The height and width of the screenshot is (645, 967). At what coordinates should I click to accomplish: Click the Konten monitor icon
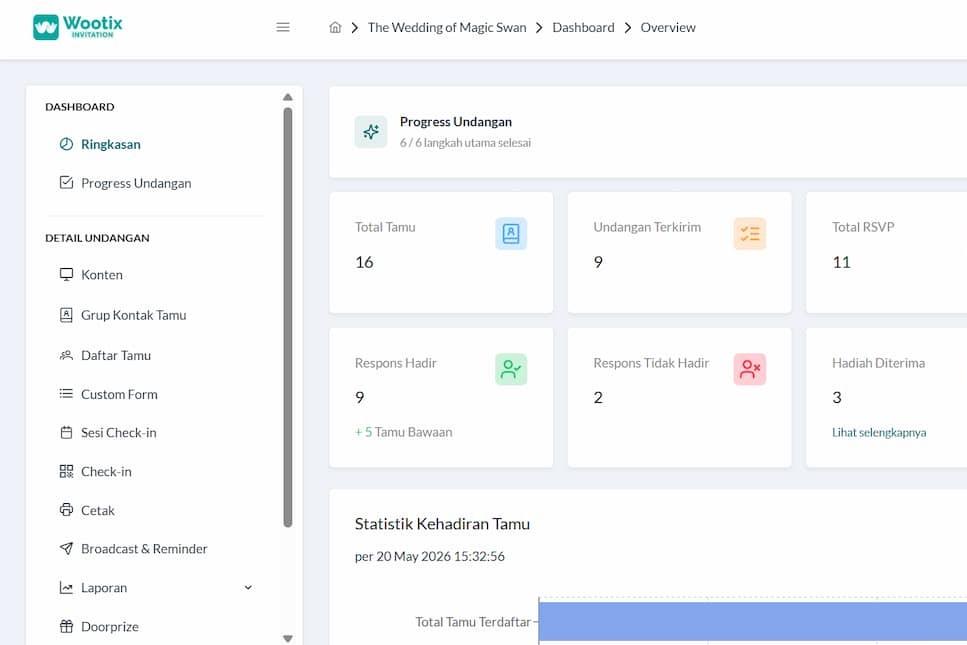(66, 274)
